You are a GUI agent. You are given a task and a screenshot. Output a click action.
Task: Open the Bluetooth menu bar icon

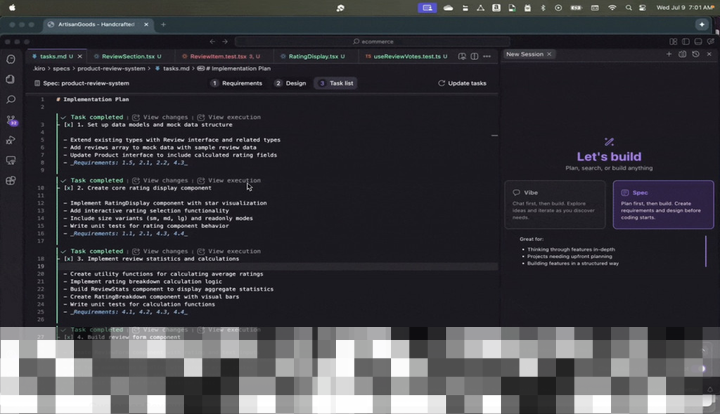pyautogui.click(x=543, y=8)
